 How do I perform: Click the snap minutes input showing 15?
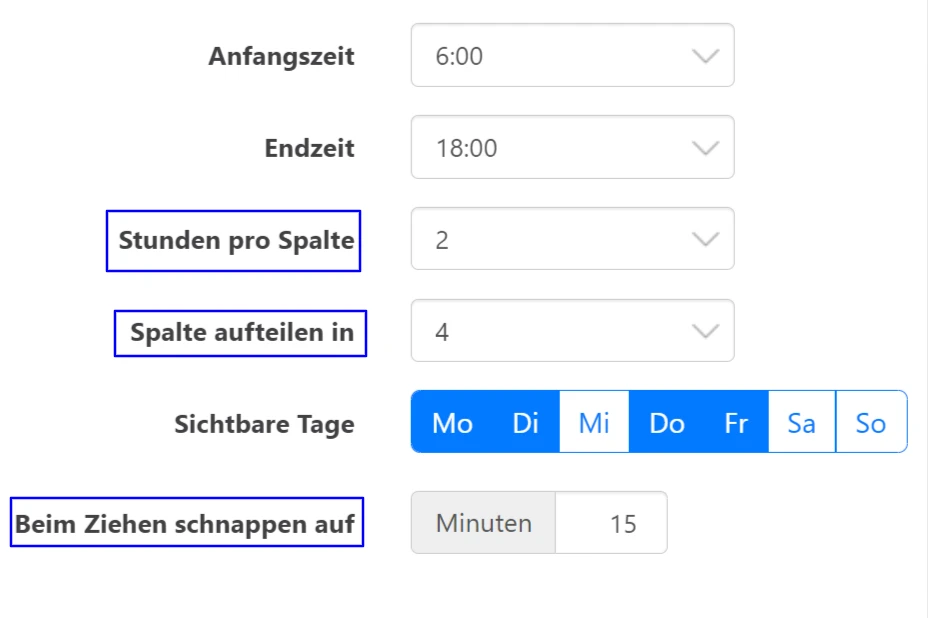point(611,523)
